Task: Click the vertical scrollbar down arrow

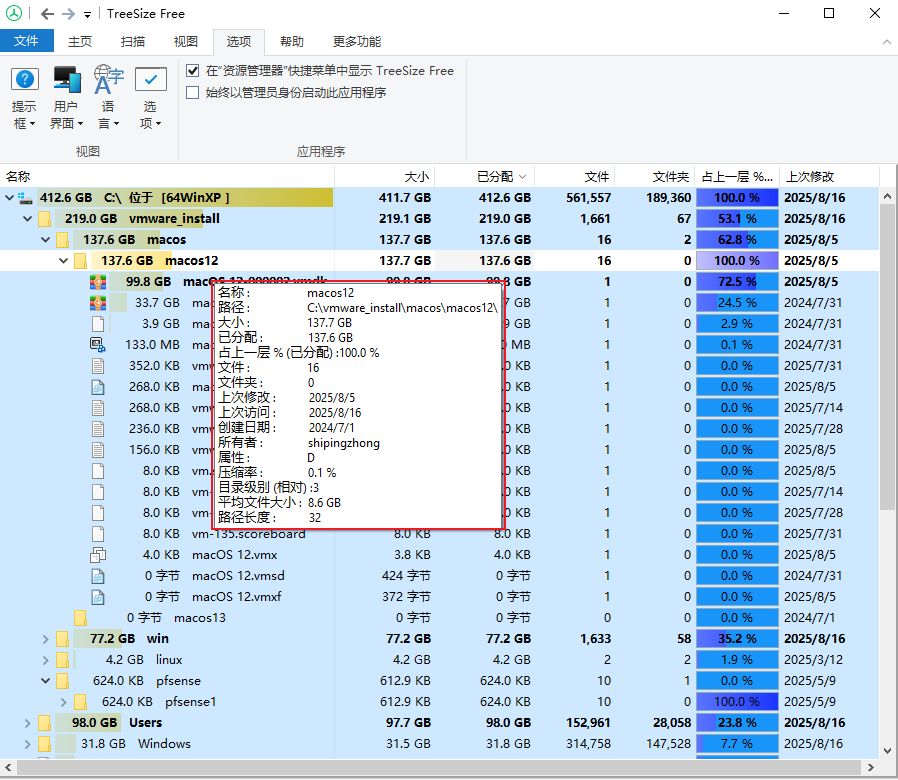Action: [x=887, y=750]
